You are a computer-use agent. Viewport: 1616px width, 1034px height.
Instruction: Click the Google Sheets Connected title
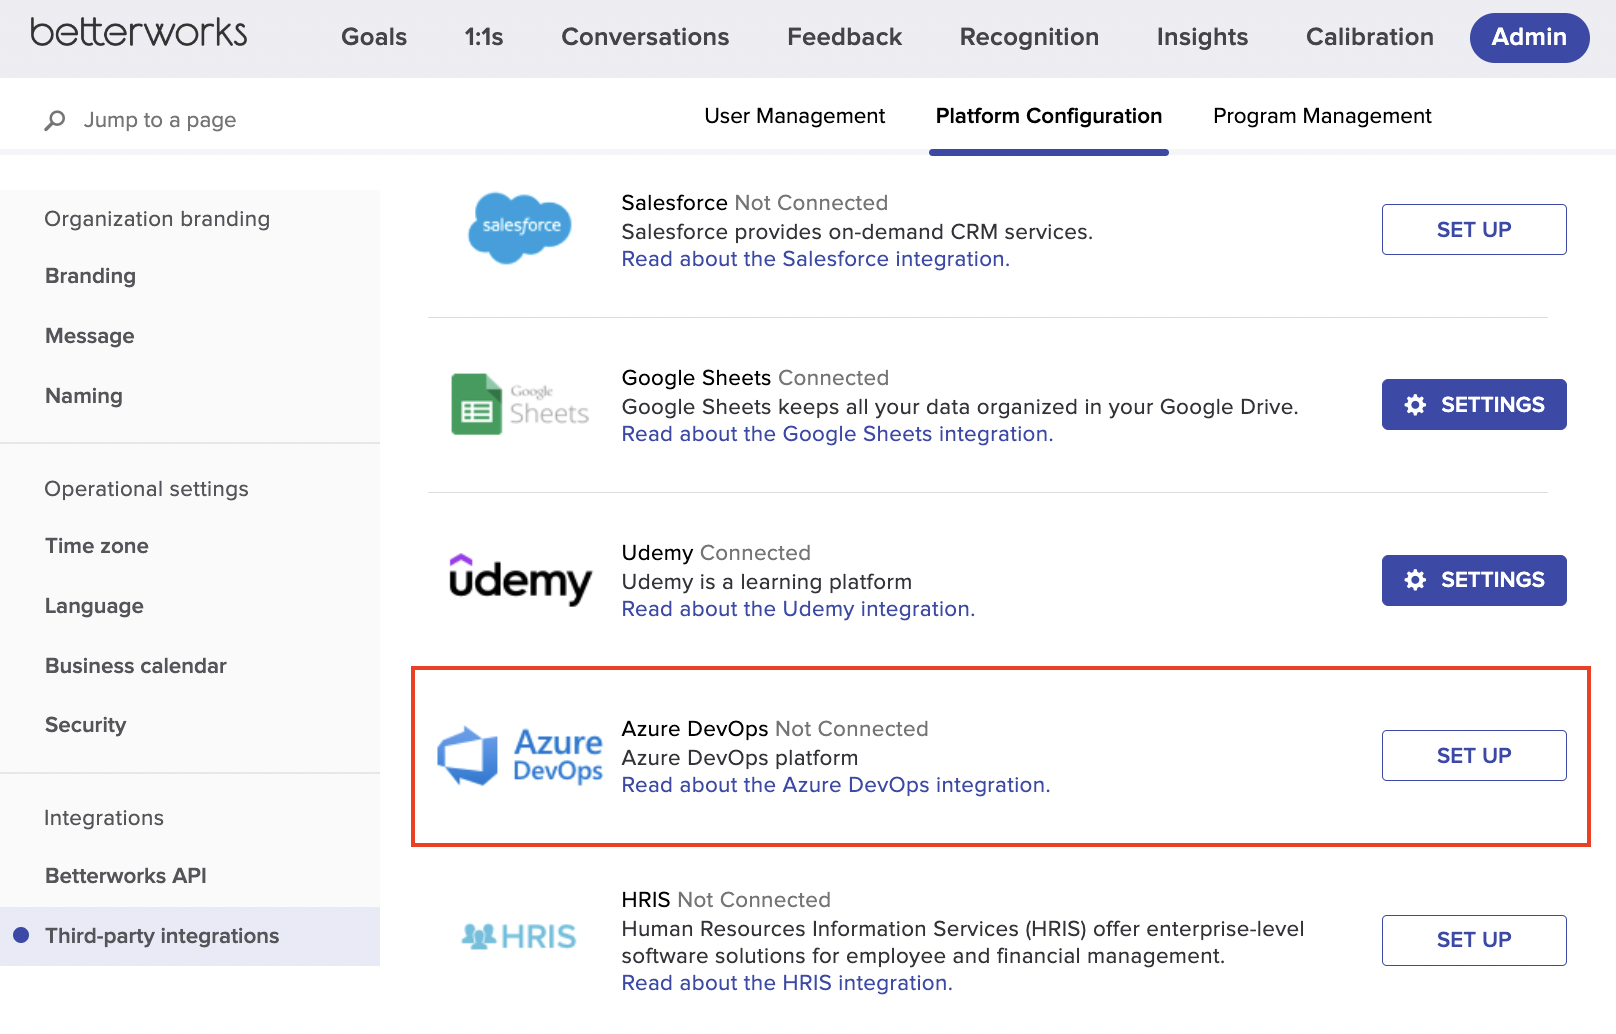point(755,378)
